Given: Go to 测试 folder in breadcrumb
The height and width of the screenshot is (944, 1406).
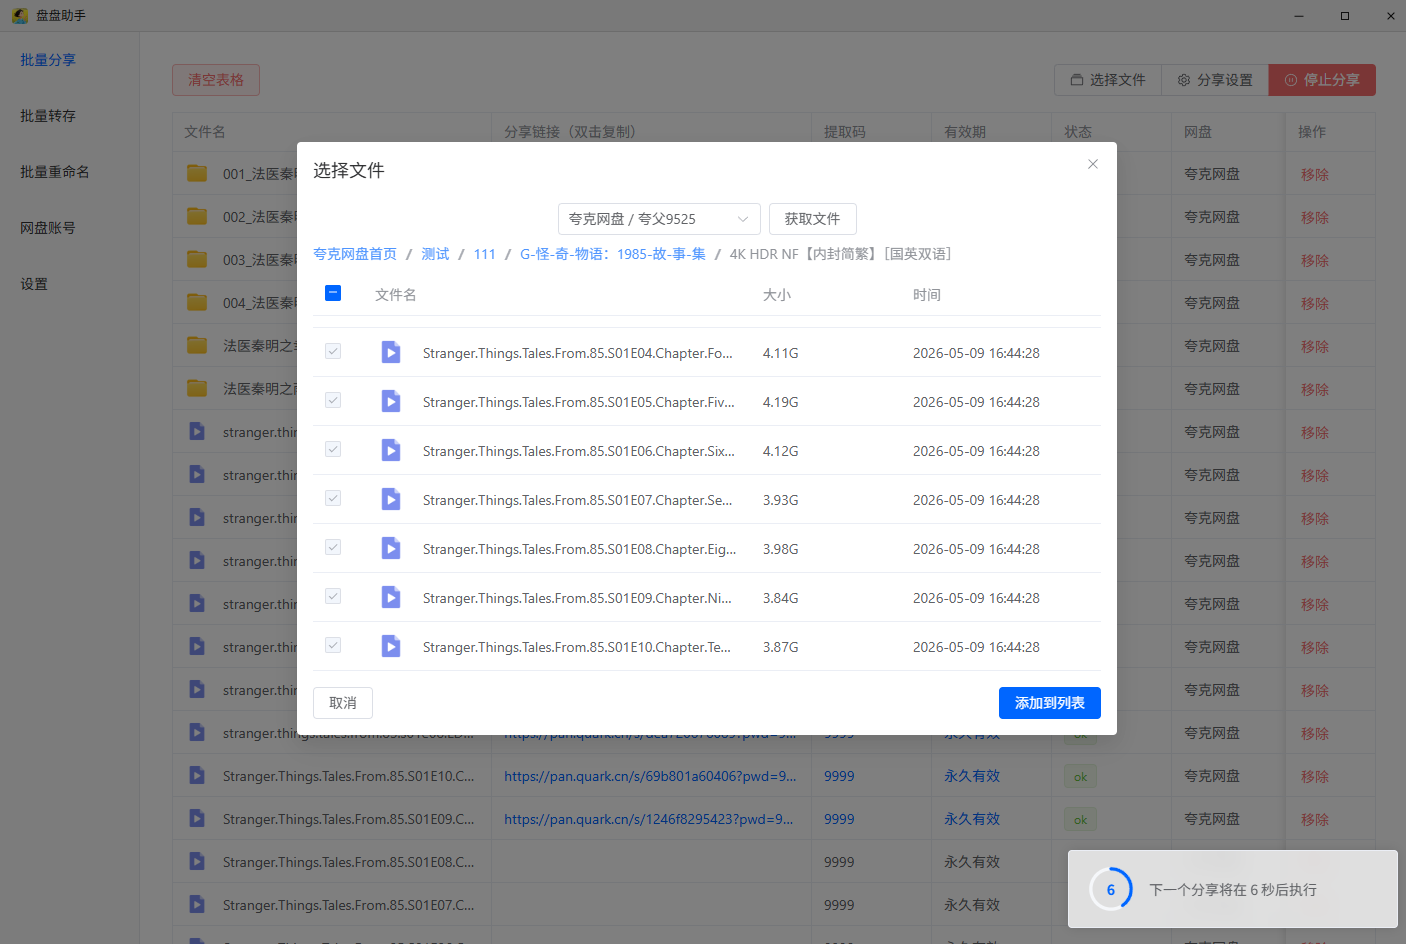Looking at the screenshot, I should [435, 254].
